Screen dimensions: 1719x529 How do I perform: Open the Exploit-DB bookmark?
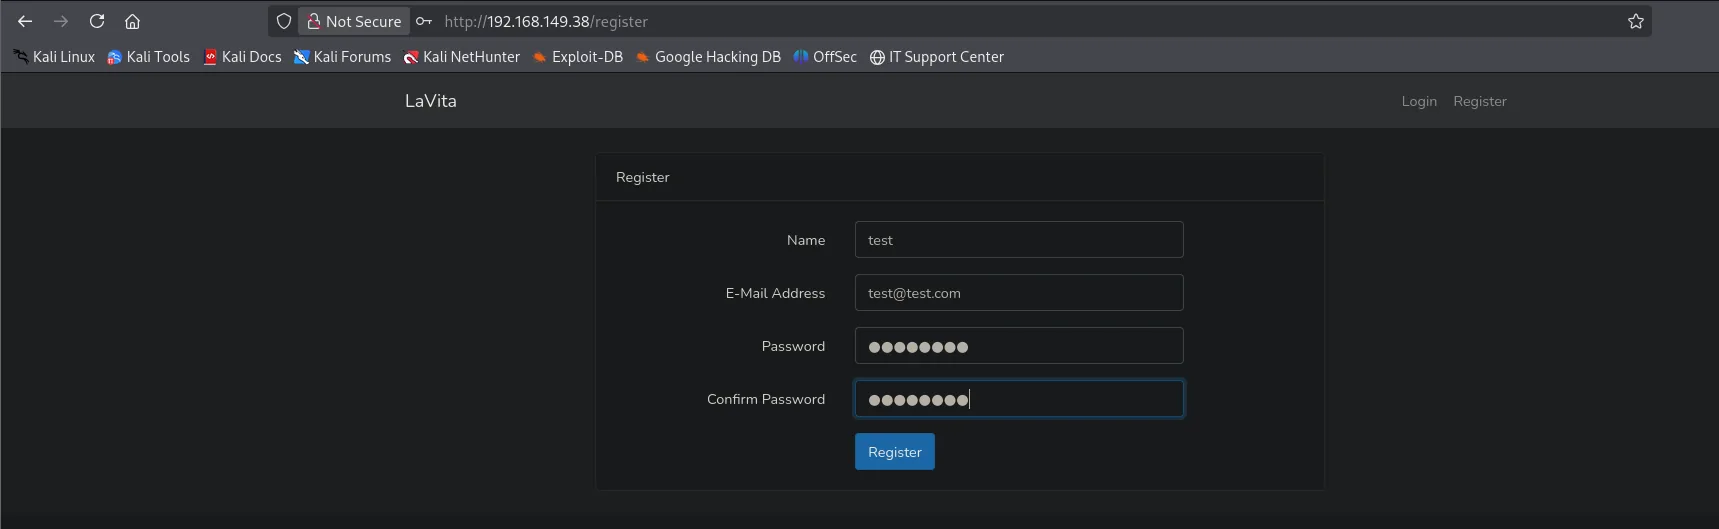(x=577, y=57)
